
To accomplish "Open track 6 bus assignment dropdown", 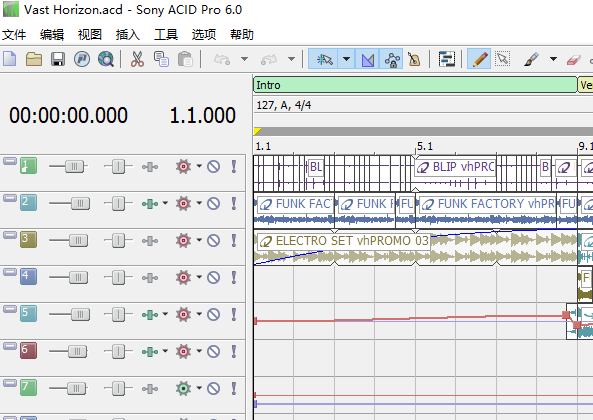I will [x=165, y=351].
